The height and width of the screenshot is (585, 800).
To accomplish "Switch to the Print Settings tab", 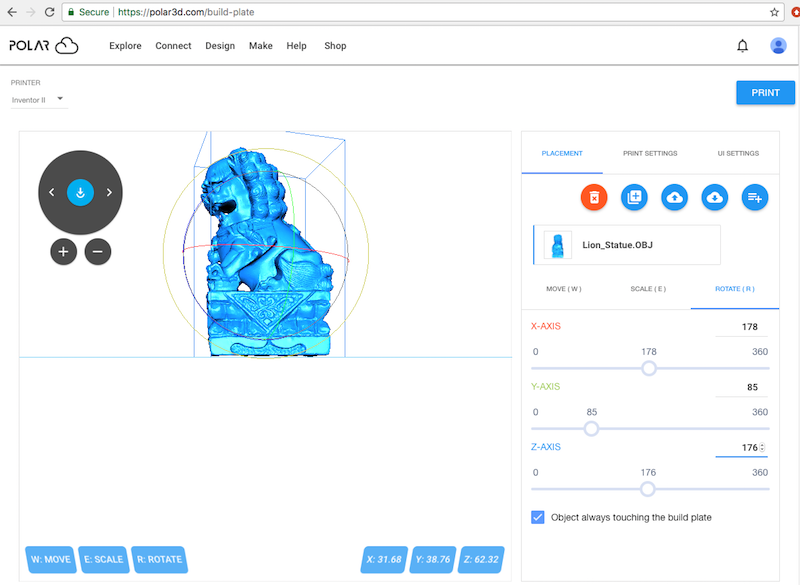I will click(x=650, y=154).
